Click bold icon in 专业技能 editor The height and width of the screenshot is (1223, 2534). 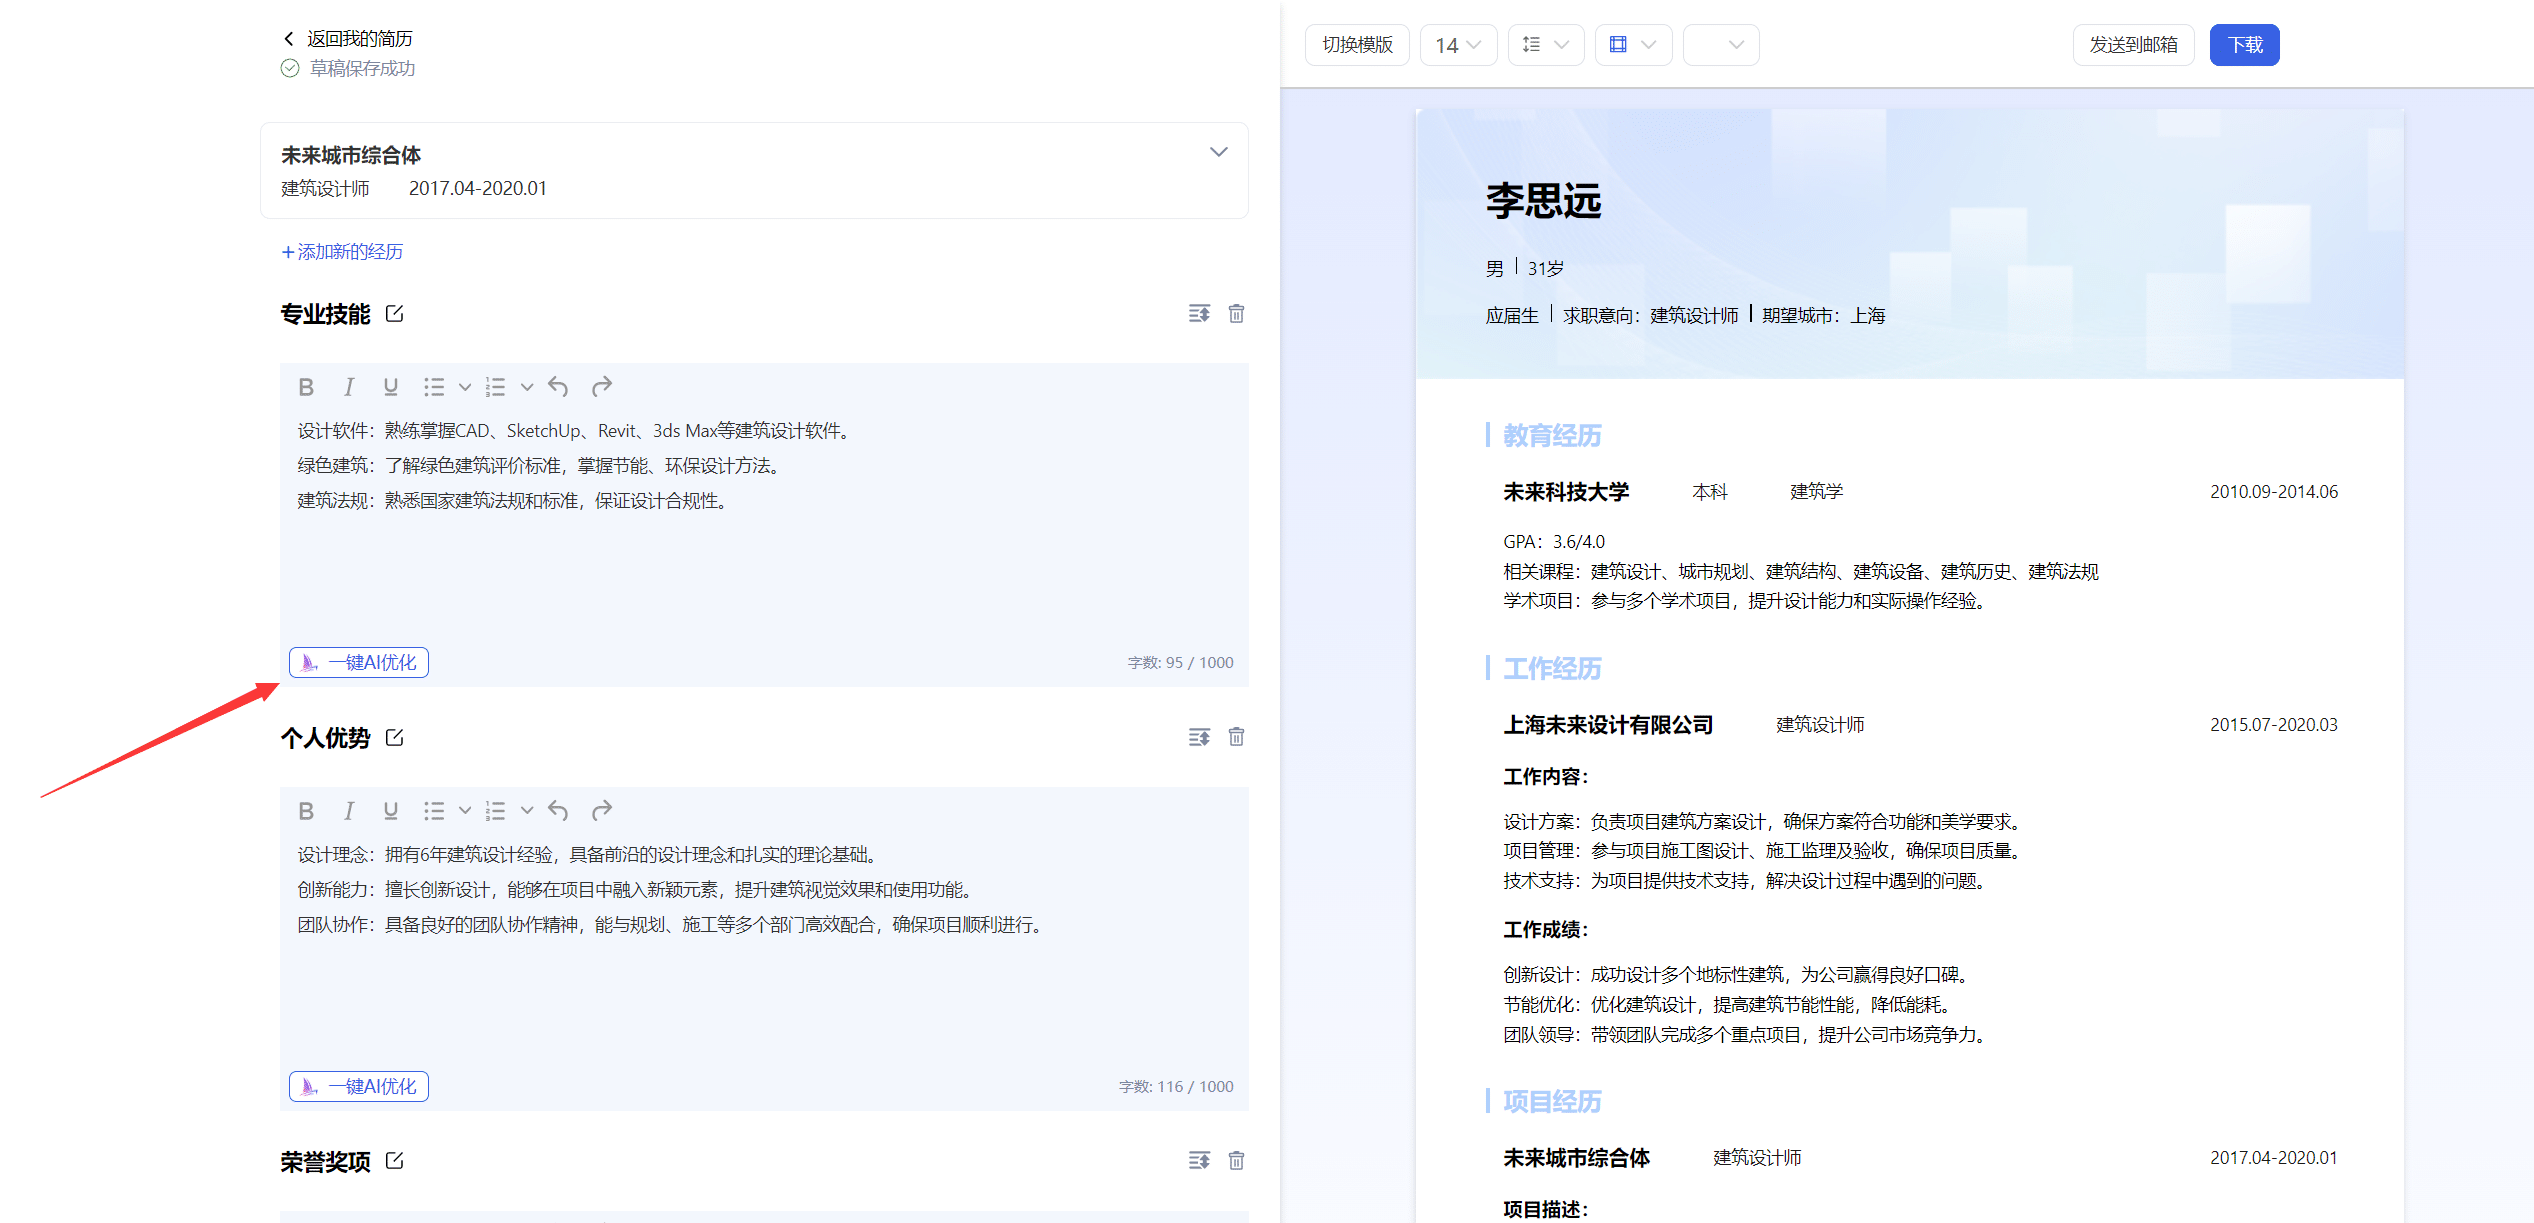[306, 387]
